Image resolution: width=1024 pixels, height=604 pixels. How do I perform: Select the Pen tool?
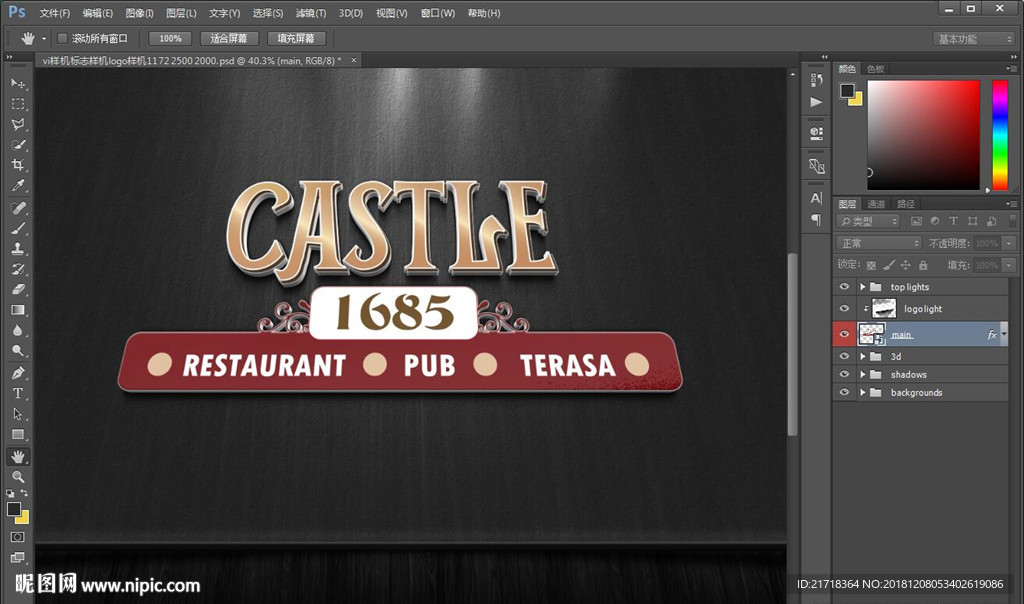coord(18,373)
